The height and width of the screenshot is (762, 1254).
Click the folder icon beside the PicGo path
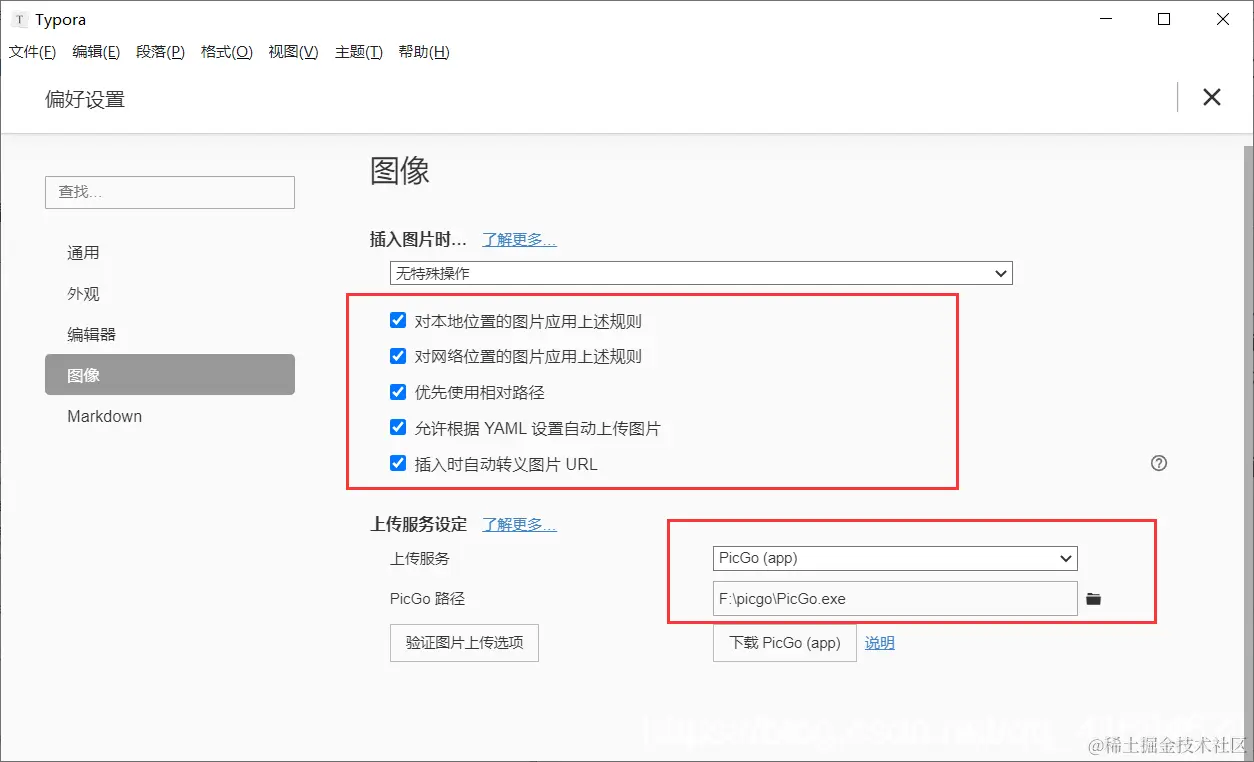1093,598
